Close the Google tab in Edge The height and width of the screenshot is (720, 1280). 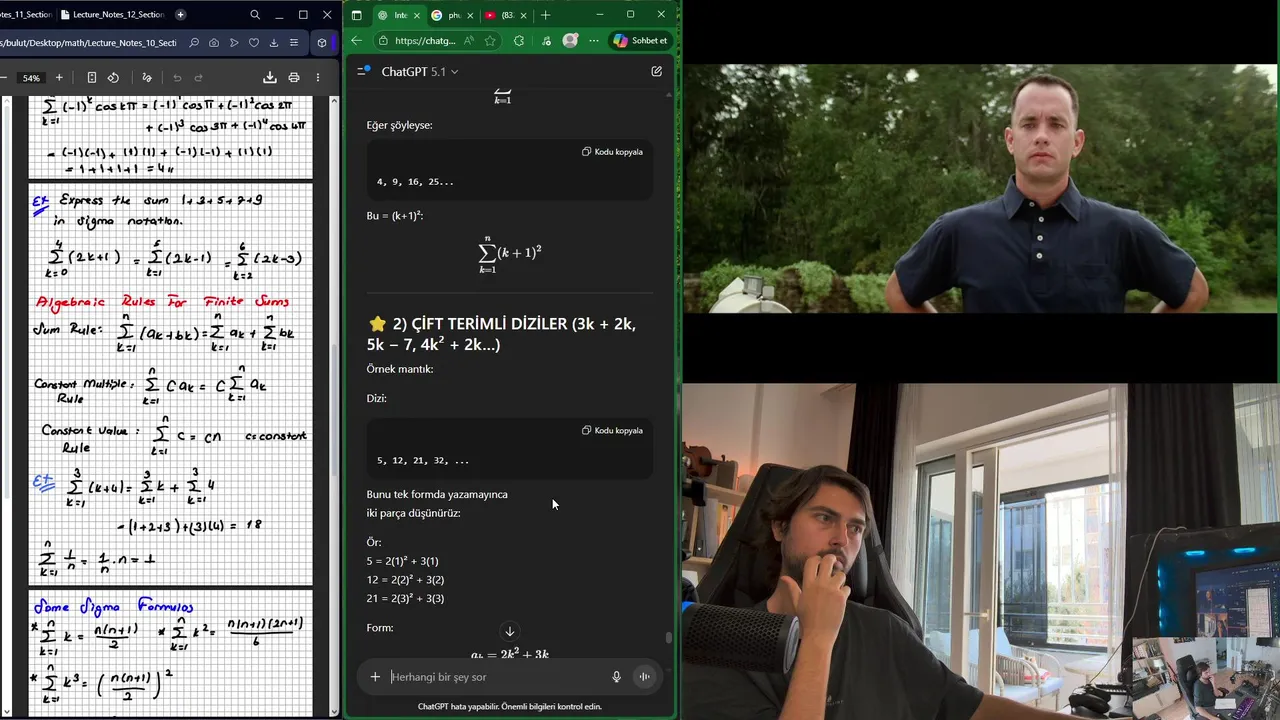point(472,15)
